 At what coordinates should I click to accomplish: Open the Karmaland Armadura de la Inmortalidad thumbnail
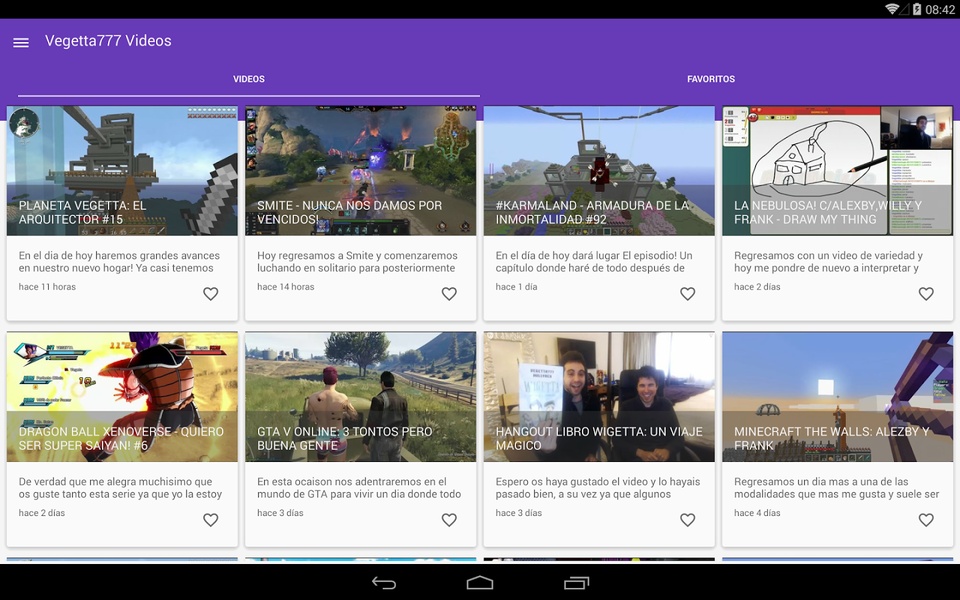tap(599, 171)
